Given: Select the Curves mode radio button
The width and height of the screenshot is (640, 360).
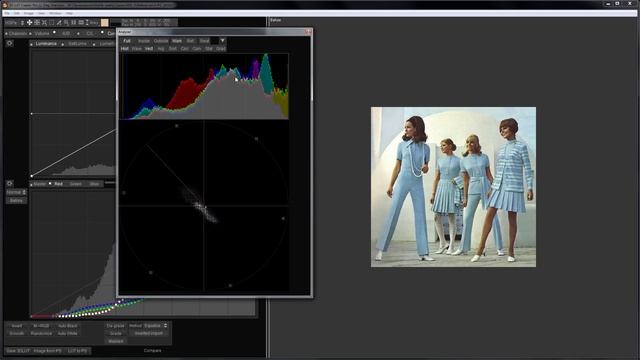Looking at the screenshot, I should 102,32.
